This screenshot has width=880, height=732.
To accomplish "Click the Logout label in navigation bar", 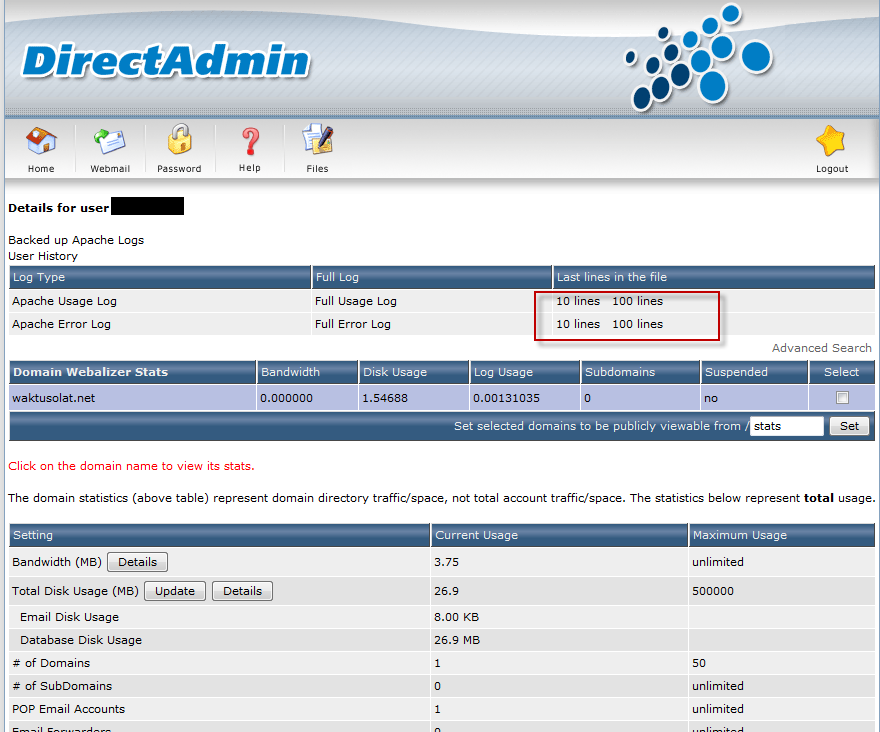I will [832, 168].
